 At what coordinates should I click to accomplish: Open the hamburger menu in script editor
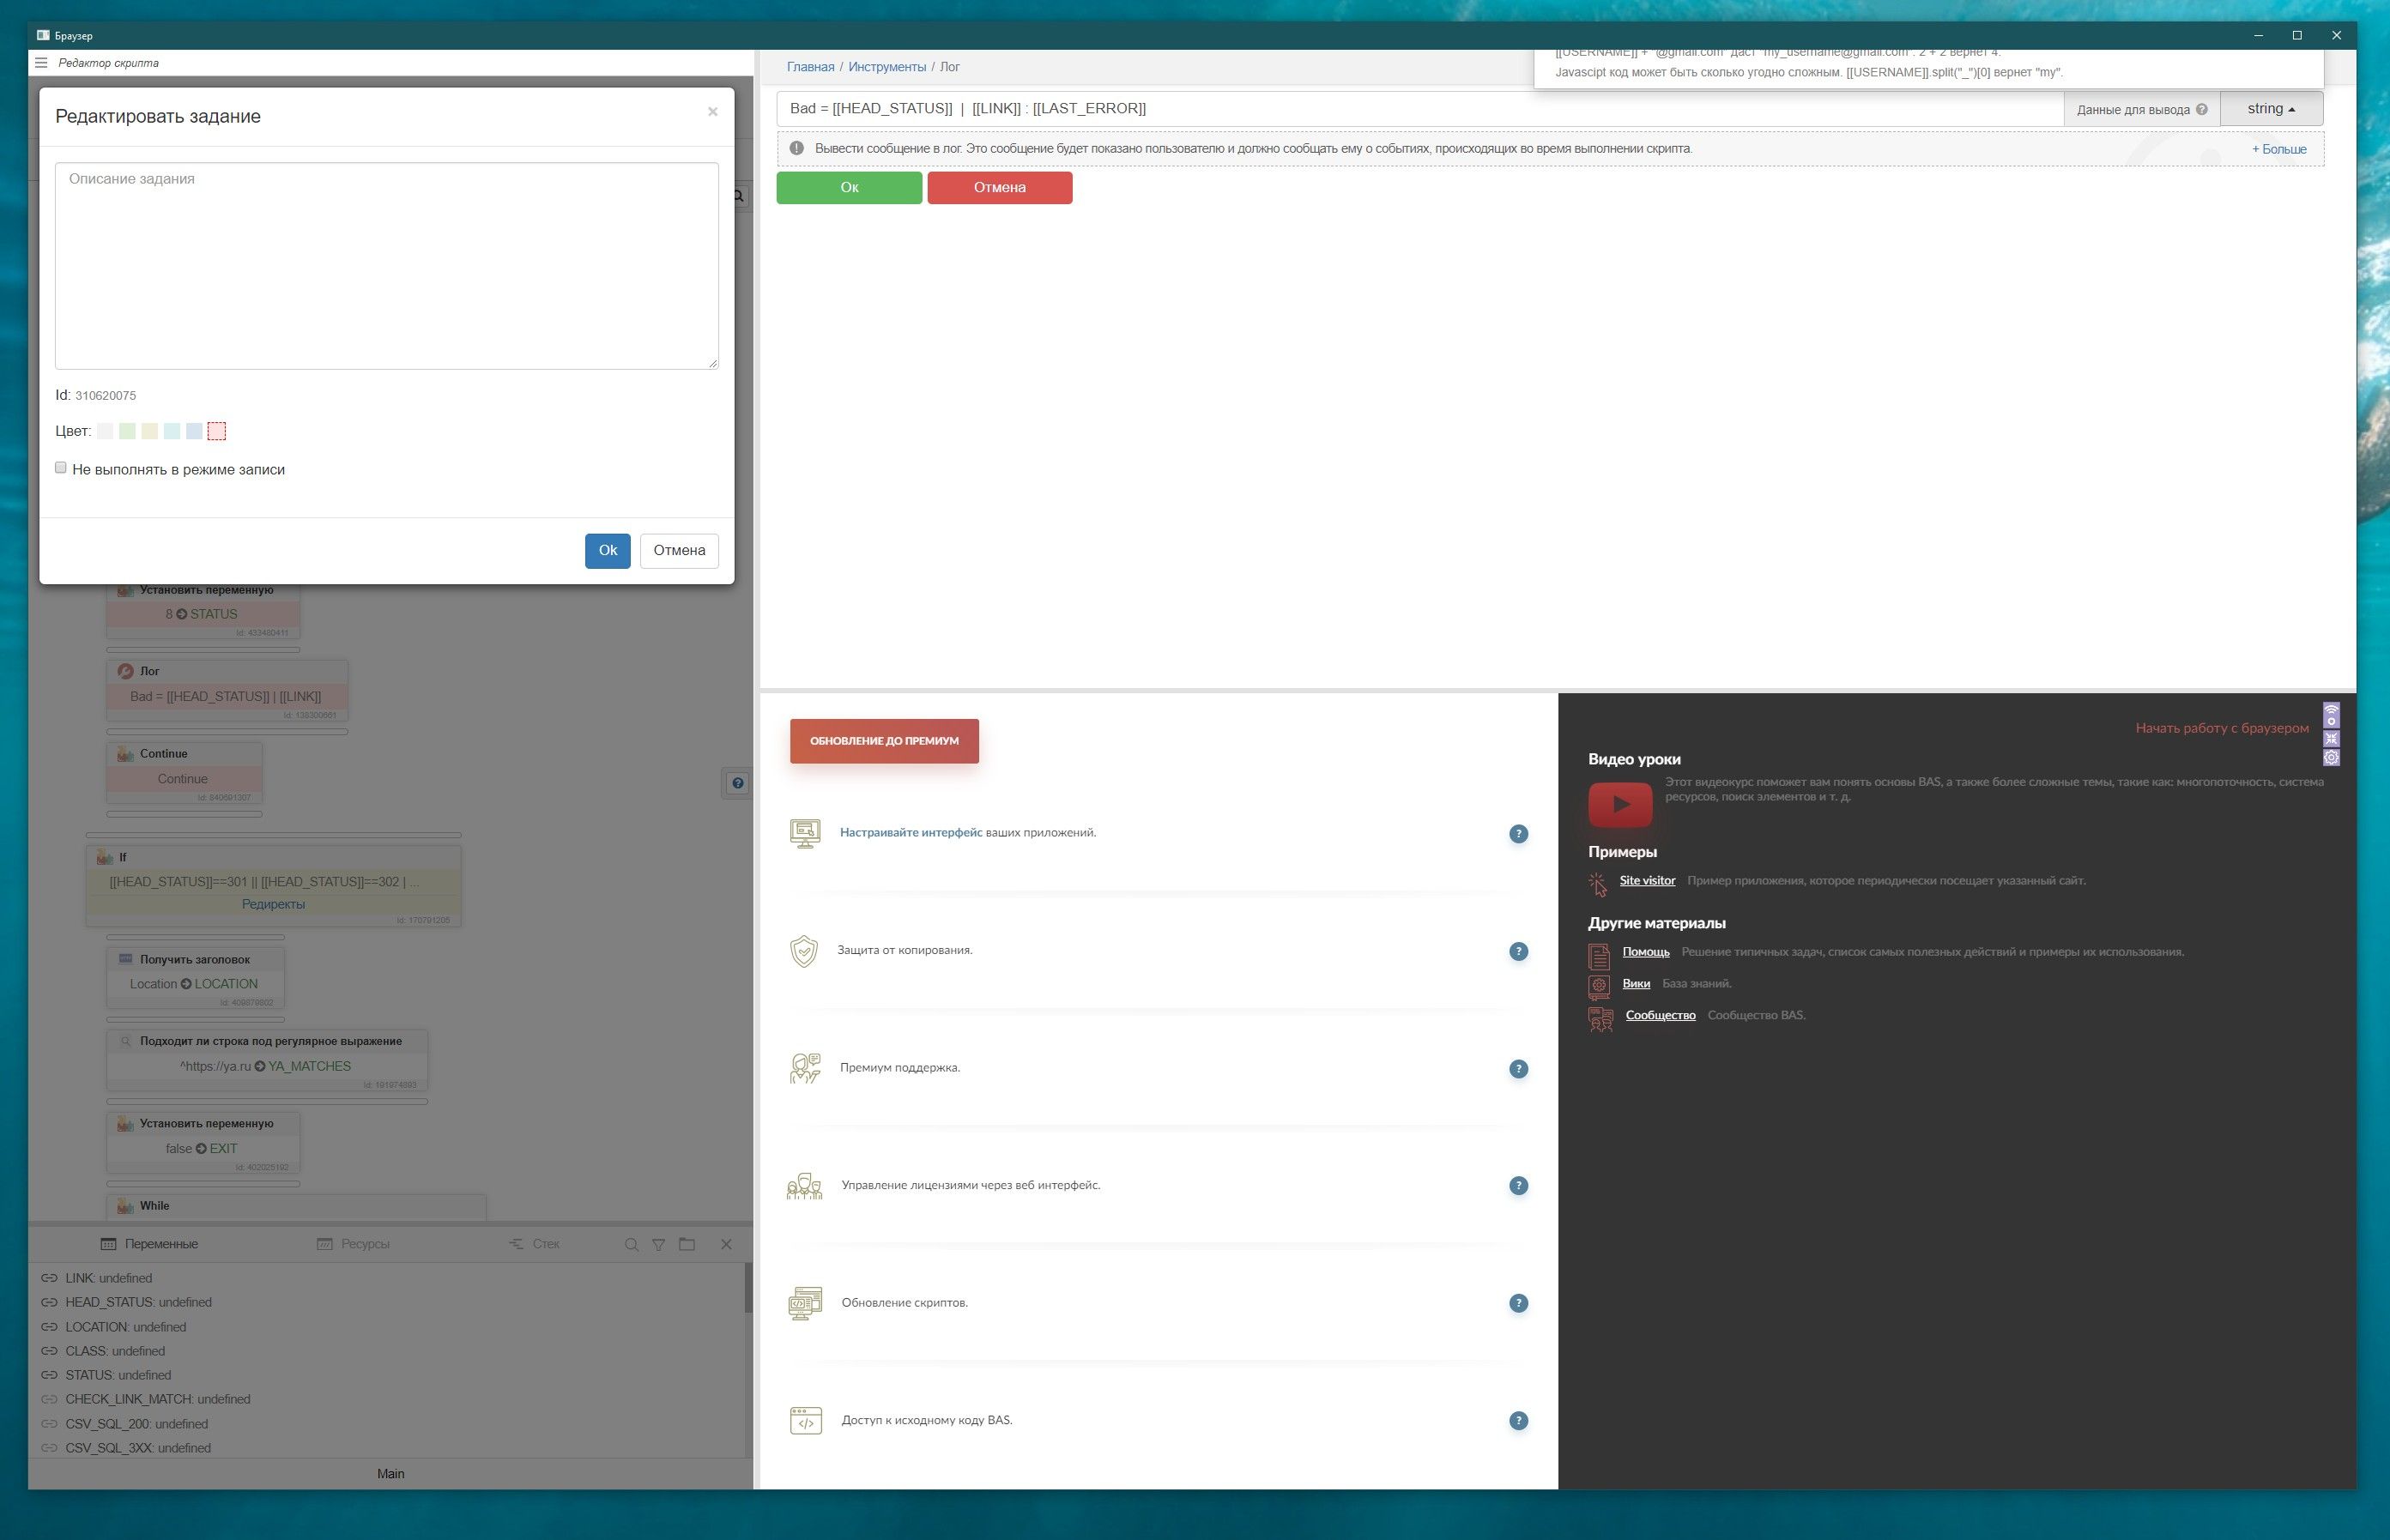(x=41, y=63)
